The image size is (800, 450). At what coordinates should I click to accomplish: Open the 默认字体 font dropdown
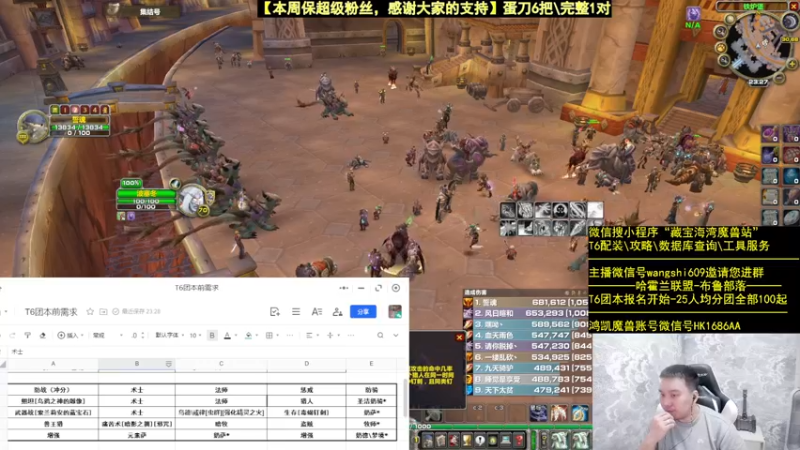tap(169, 335)
